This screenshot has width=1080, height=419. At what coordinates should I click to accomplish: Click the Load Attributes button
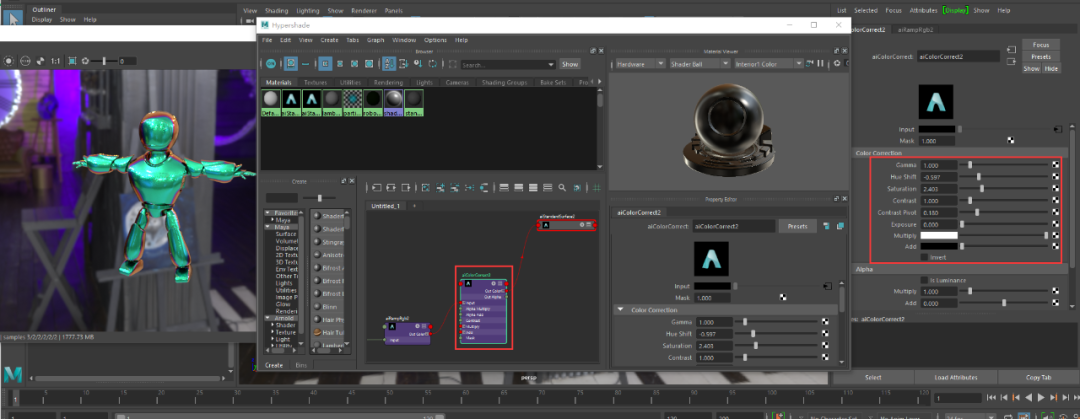tap(955, 377)
